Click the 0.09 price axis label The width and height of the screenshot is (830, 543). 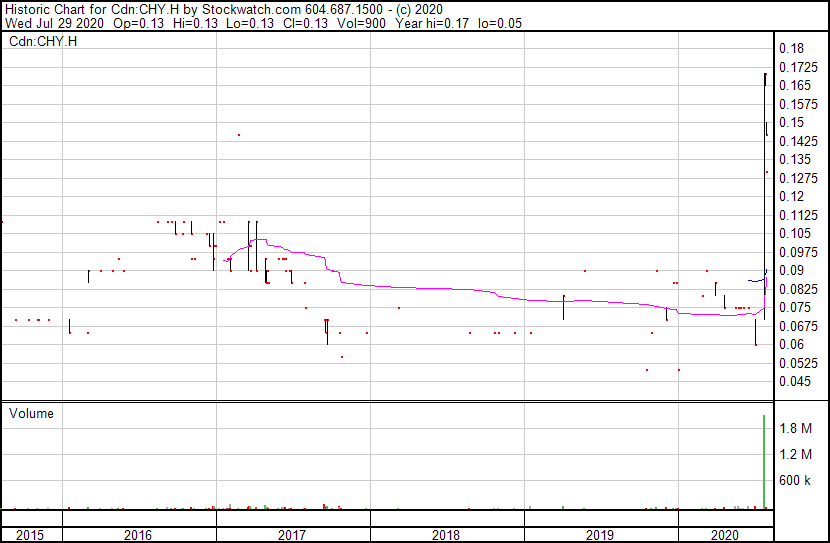coord(791,270)
